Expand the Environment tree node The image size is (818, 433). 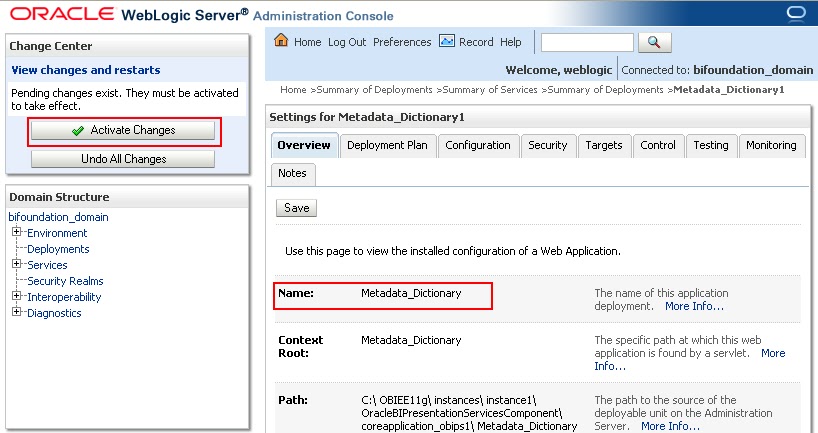tap(16, 232)
